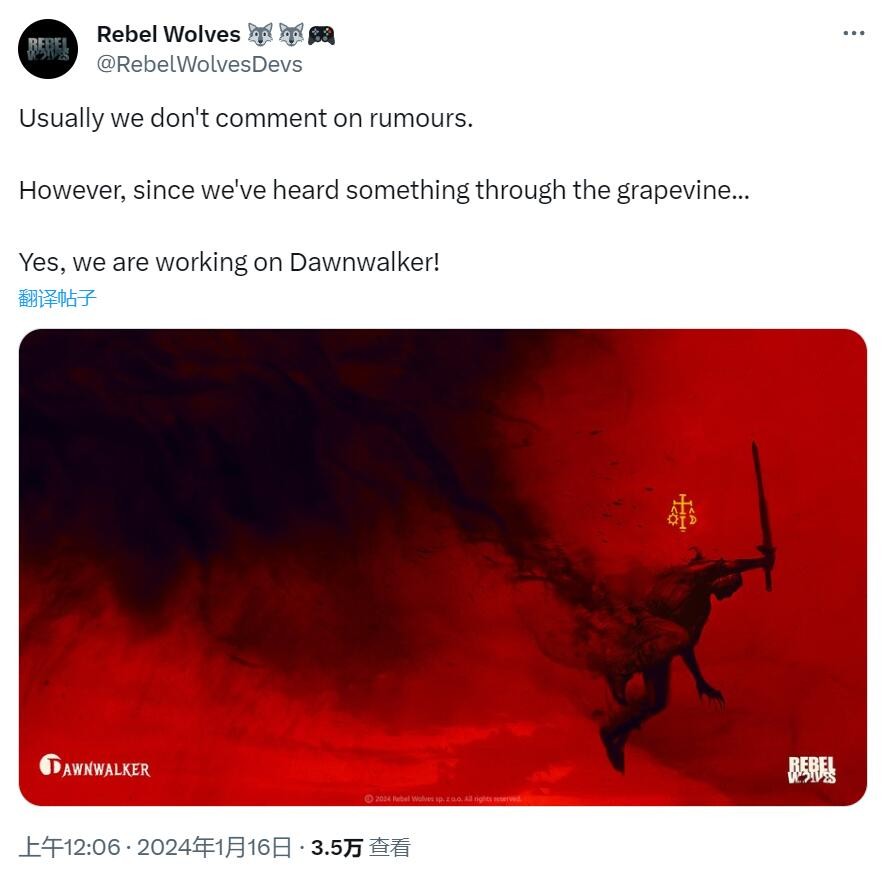Click the copyright notice on the artwork

443,799
